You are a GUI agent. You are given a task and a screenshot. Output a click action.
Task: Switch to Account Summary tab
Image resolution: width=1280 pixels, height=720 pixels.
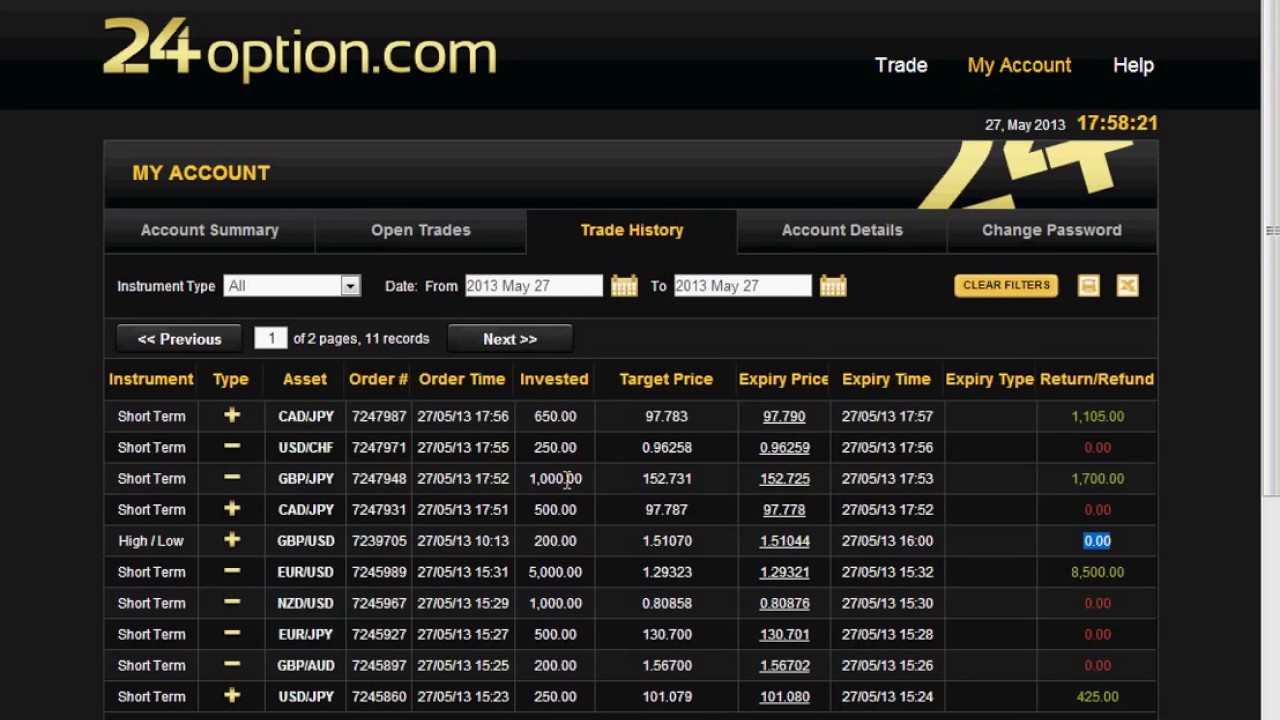(209, 230)
